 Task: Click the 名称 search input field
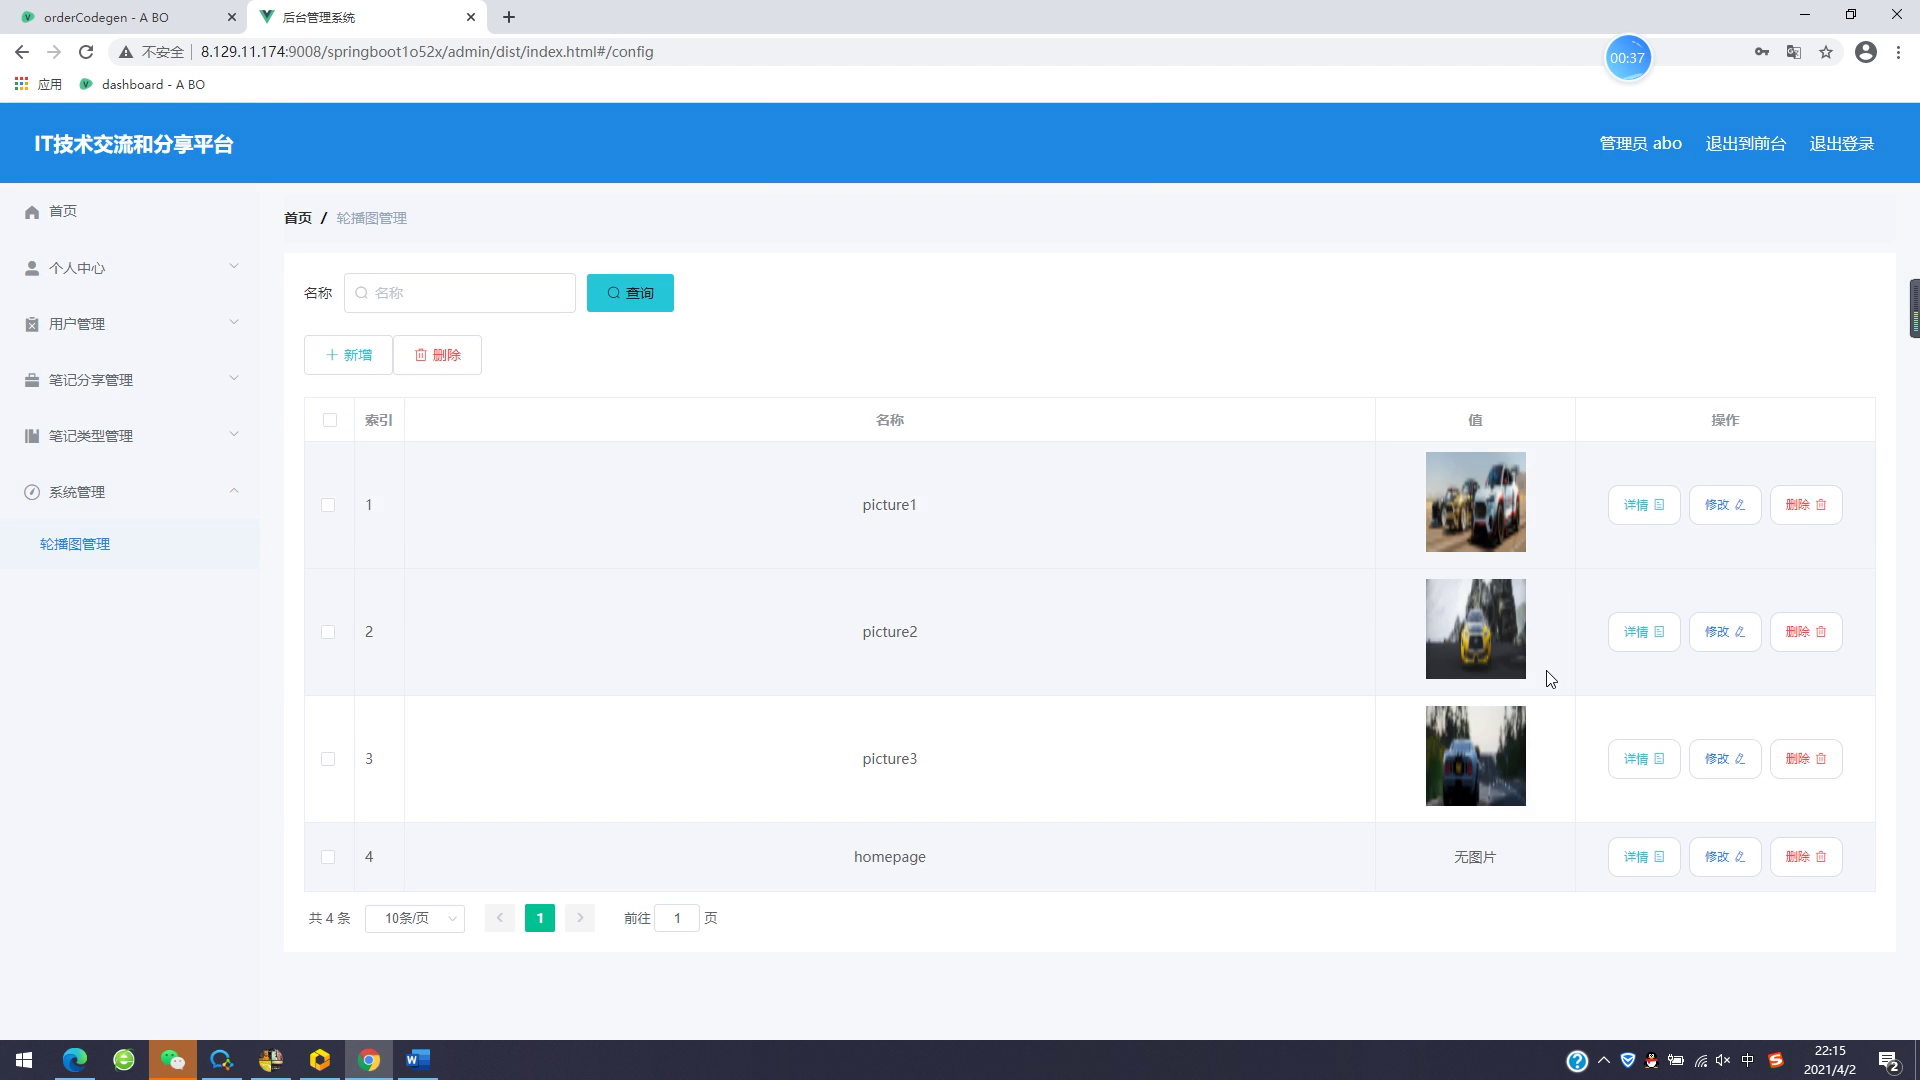point(460,293)
